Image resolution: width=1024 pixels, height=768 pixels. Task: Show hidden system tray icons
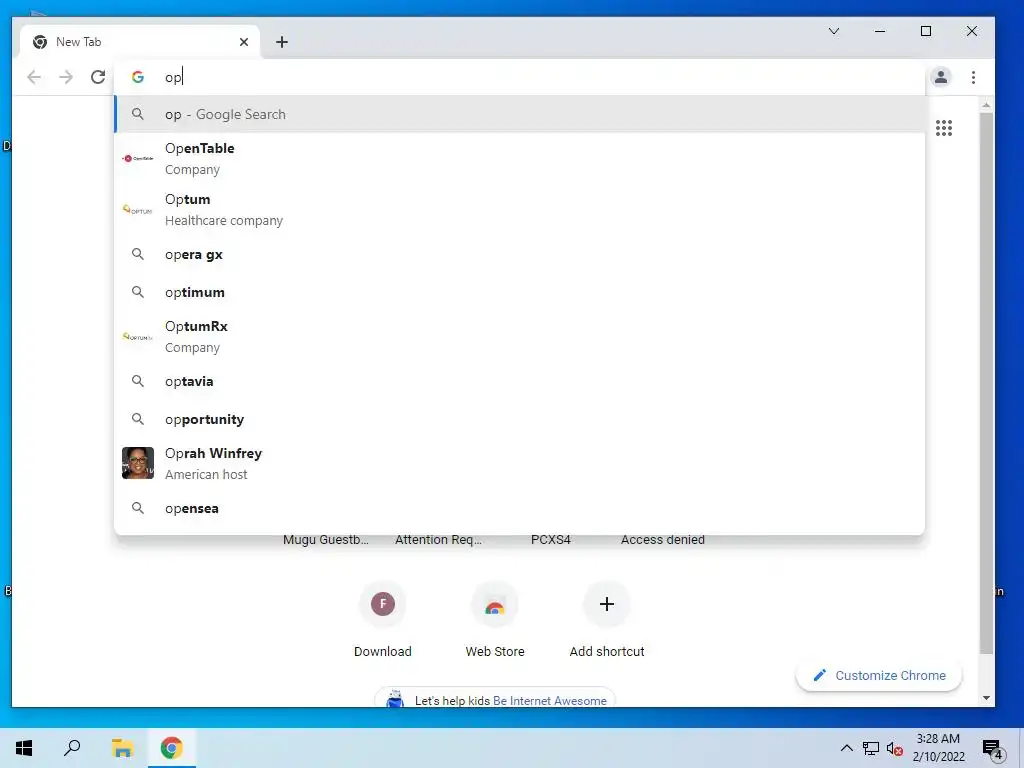[846, 748]
